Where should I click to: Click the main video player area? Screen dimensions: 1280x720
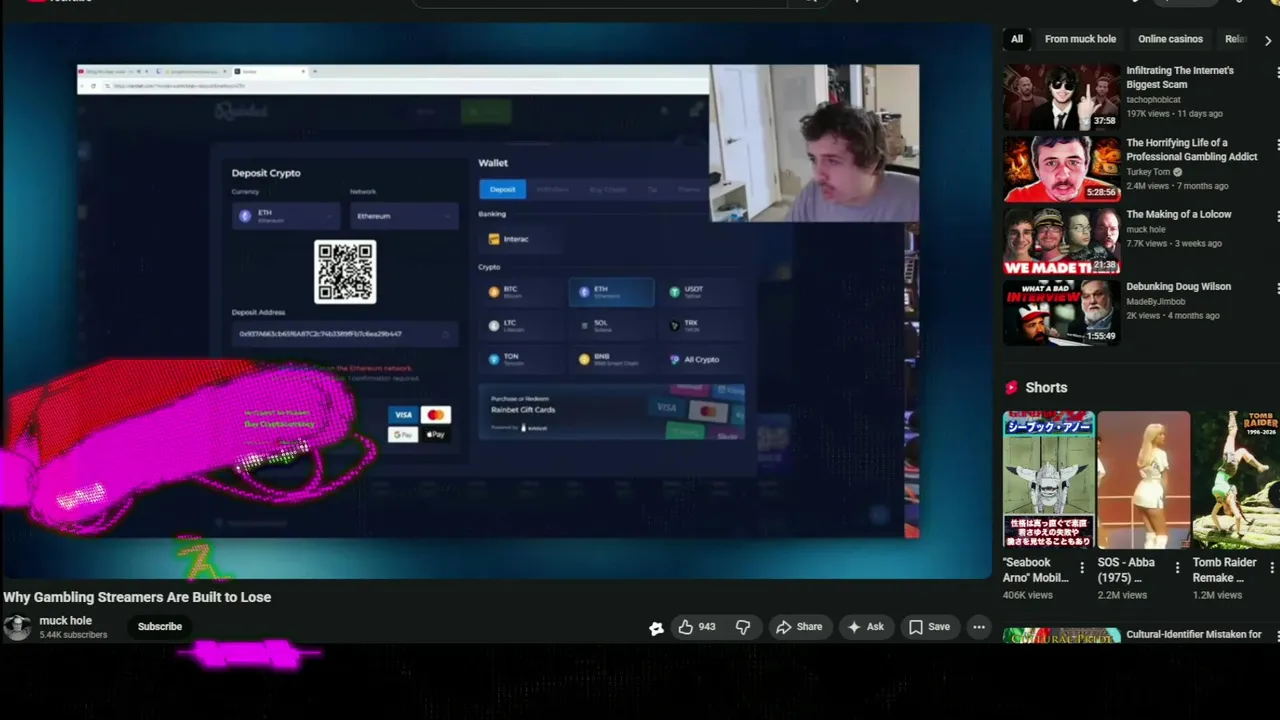pos(497,301)
